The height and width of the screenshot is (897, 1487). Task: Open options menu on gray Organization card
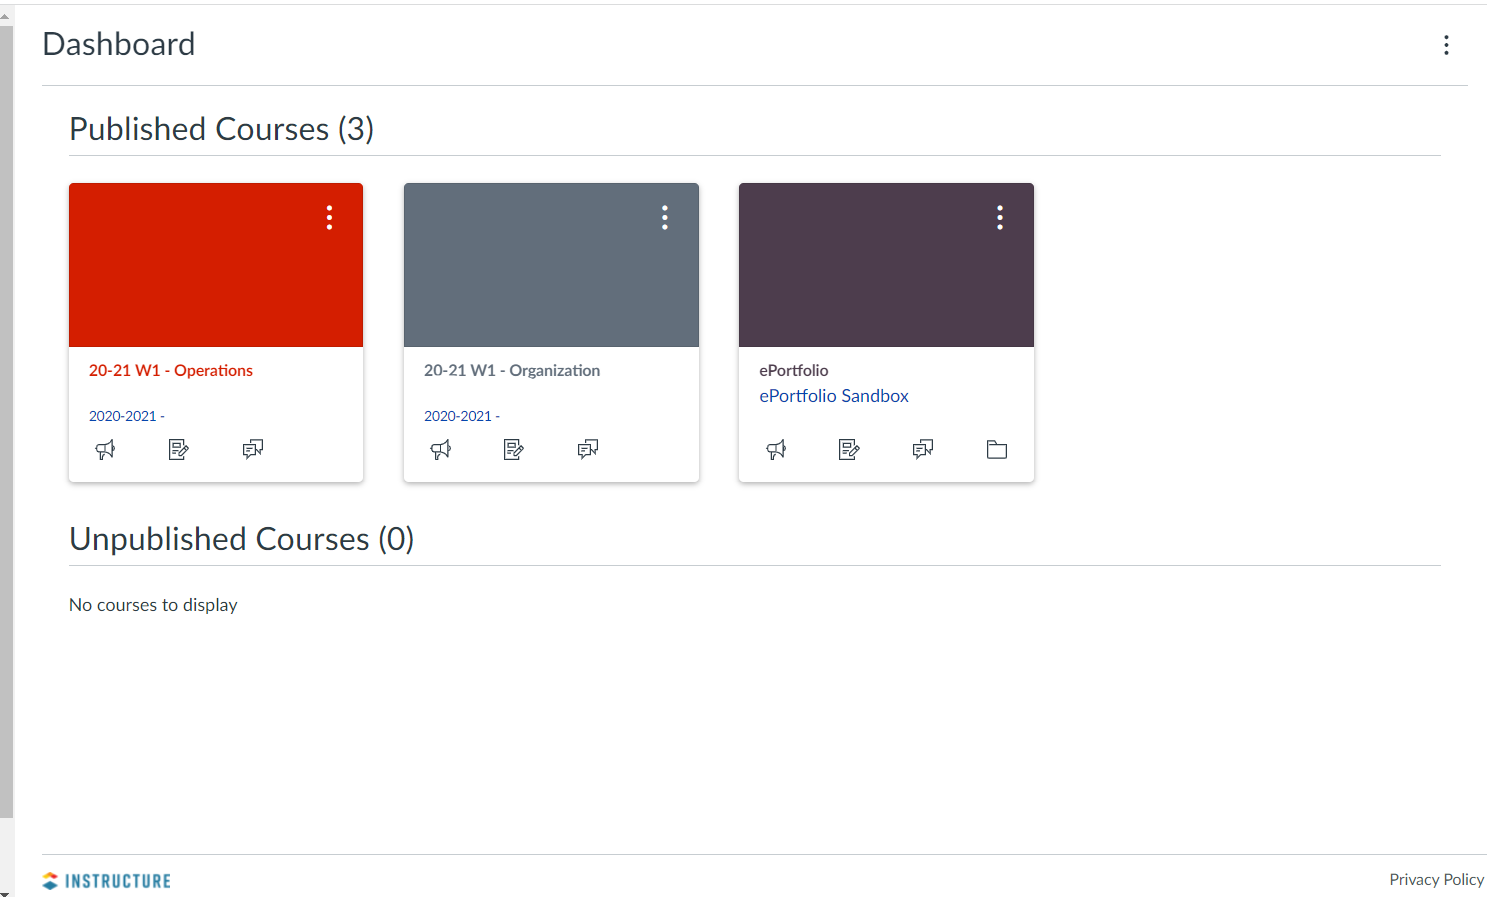point(665,218)
